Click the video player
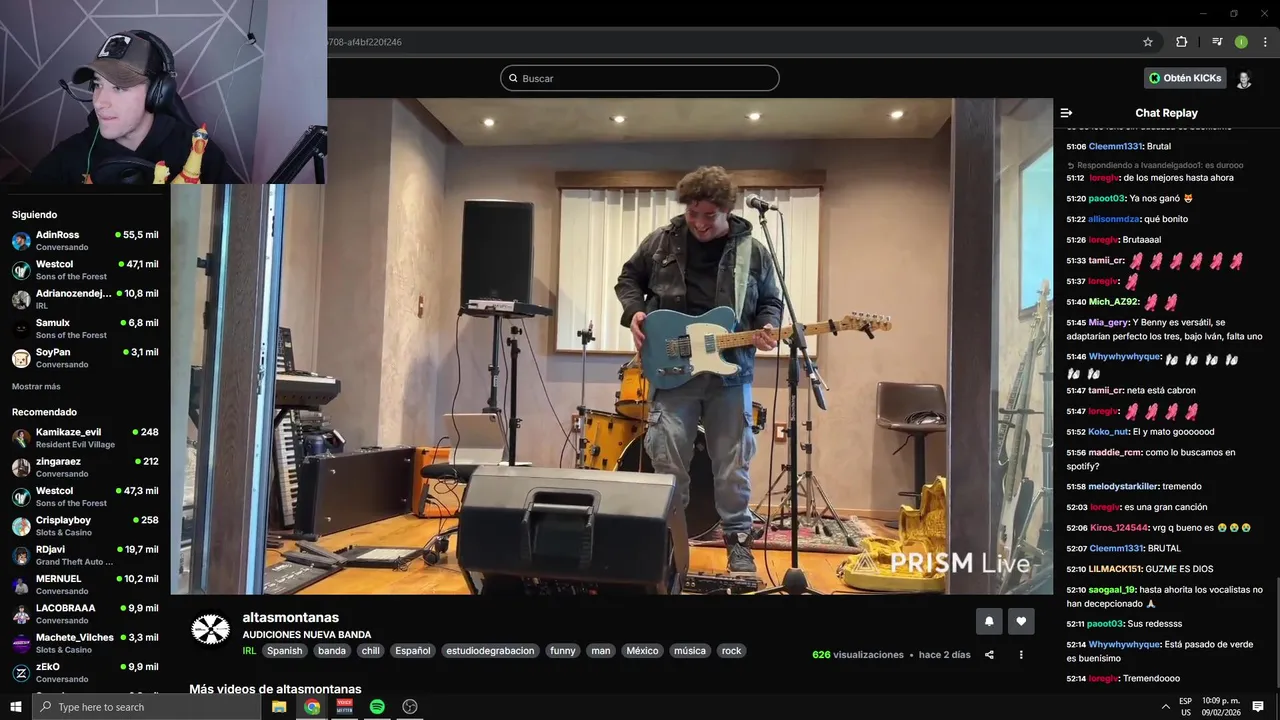The image size is (1280, 720). click(612, 346)
